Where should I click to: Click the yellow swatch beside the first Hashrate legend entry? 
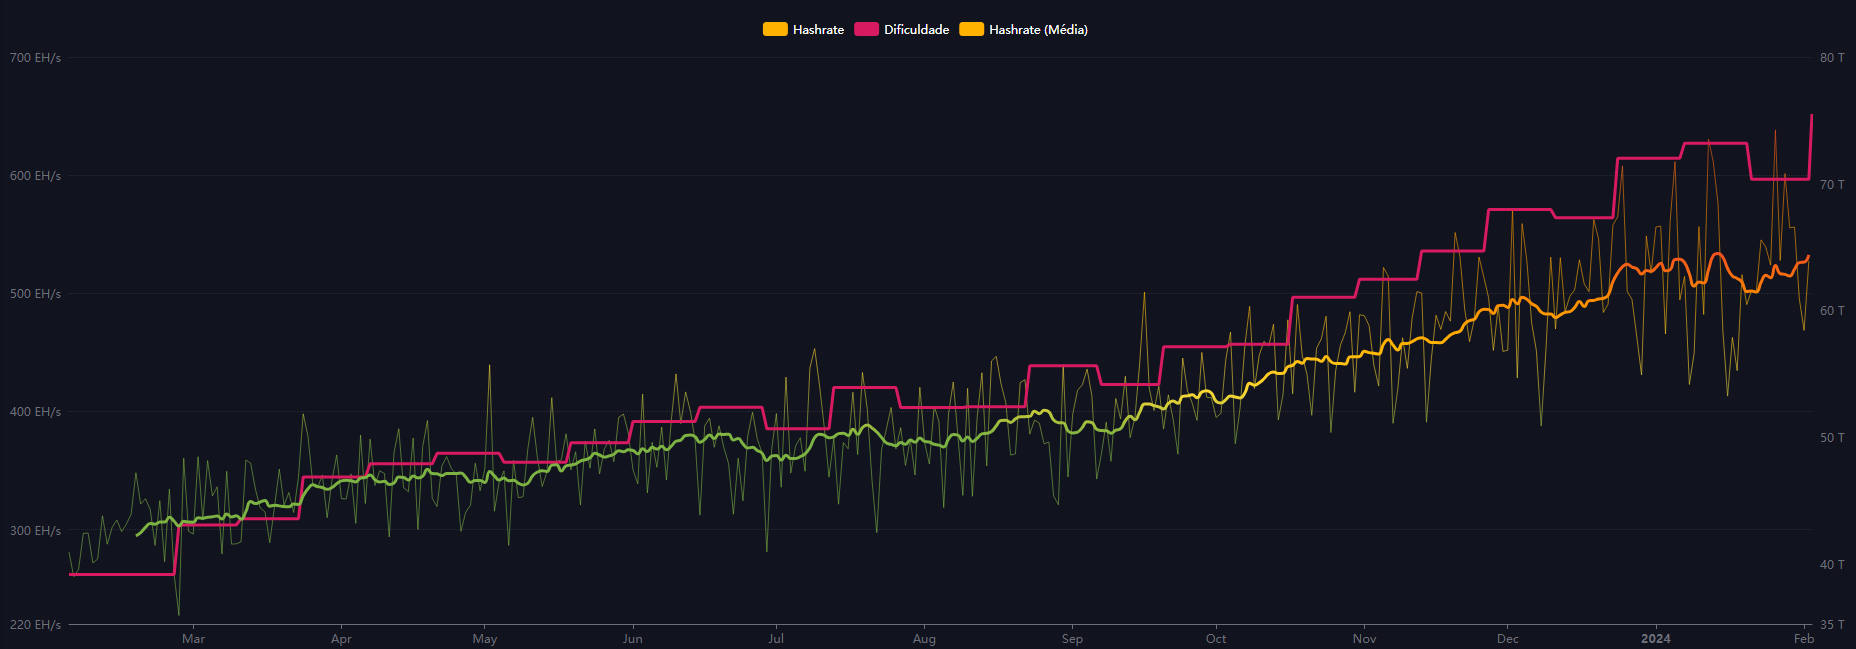775,30
